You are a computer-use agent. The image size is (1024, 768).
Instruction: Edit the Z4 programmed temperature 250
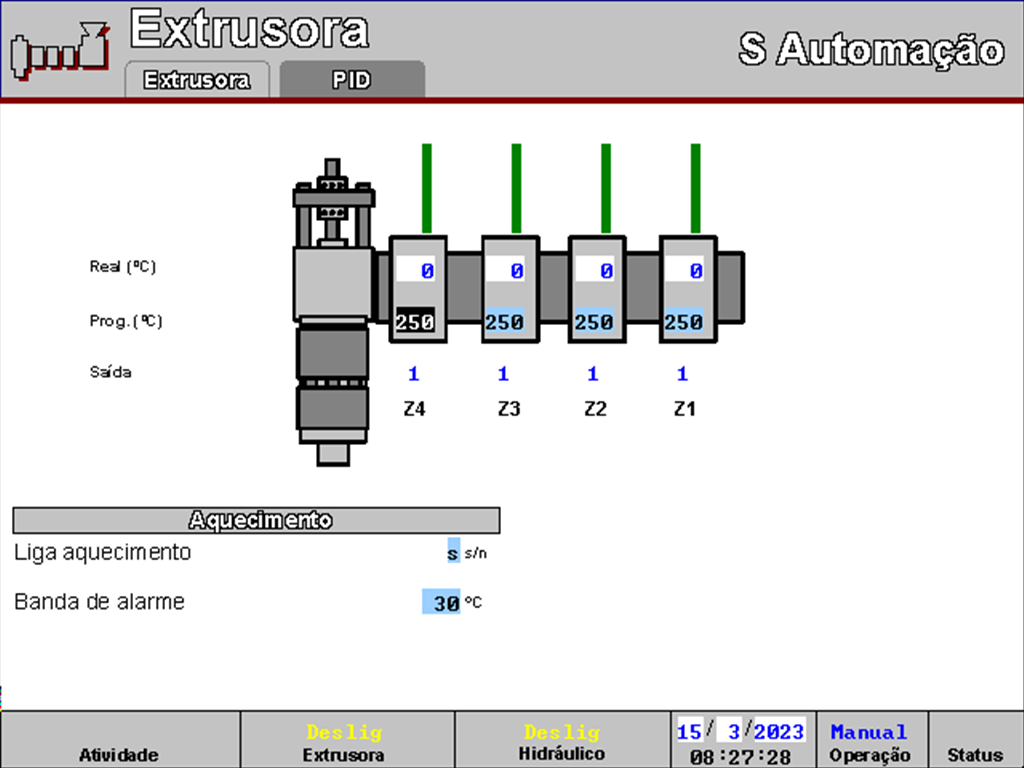click(x=414, y=322)
